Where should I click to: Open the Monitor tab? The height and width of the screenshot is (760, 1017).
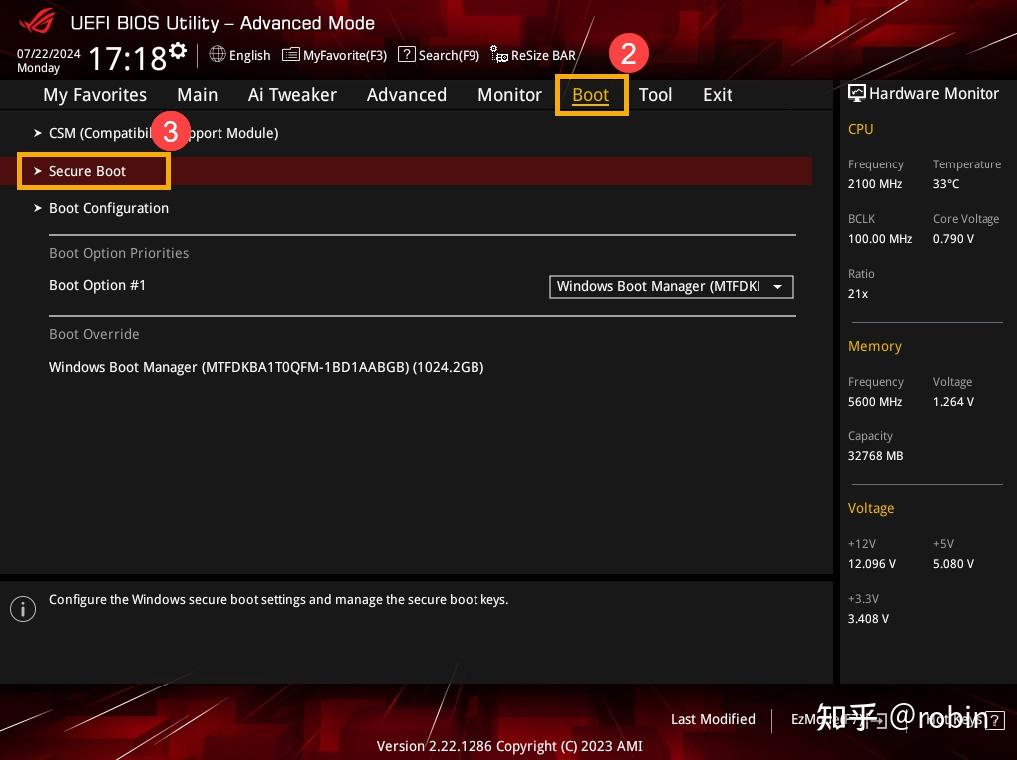[509, 94]
